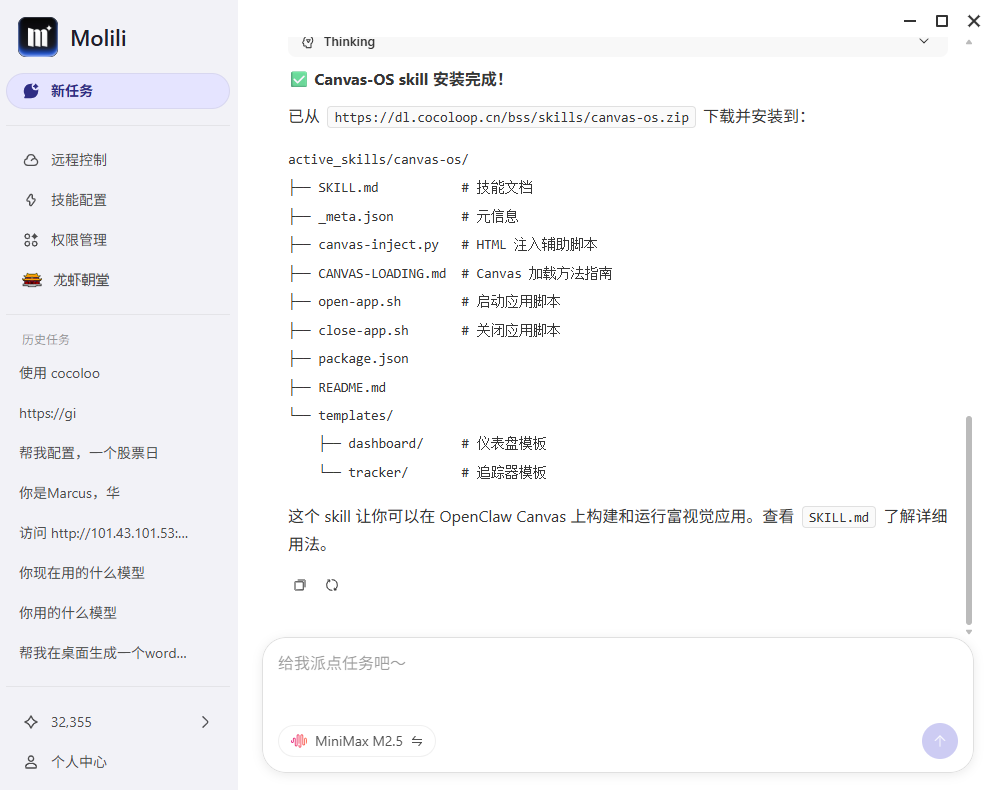Click the Molili logo icon
The width and height of the screenshot is (993, 790).
pyautogui.click(x=38, y=38)
